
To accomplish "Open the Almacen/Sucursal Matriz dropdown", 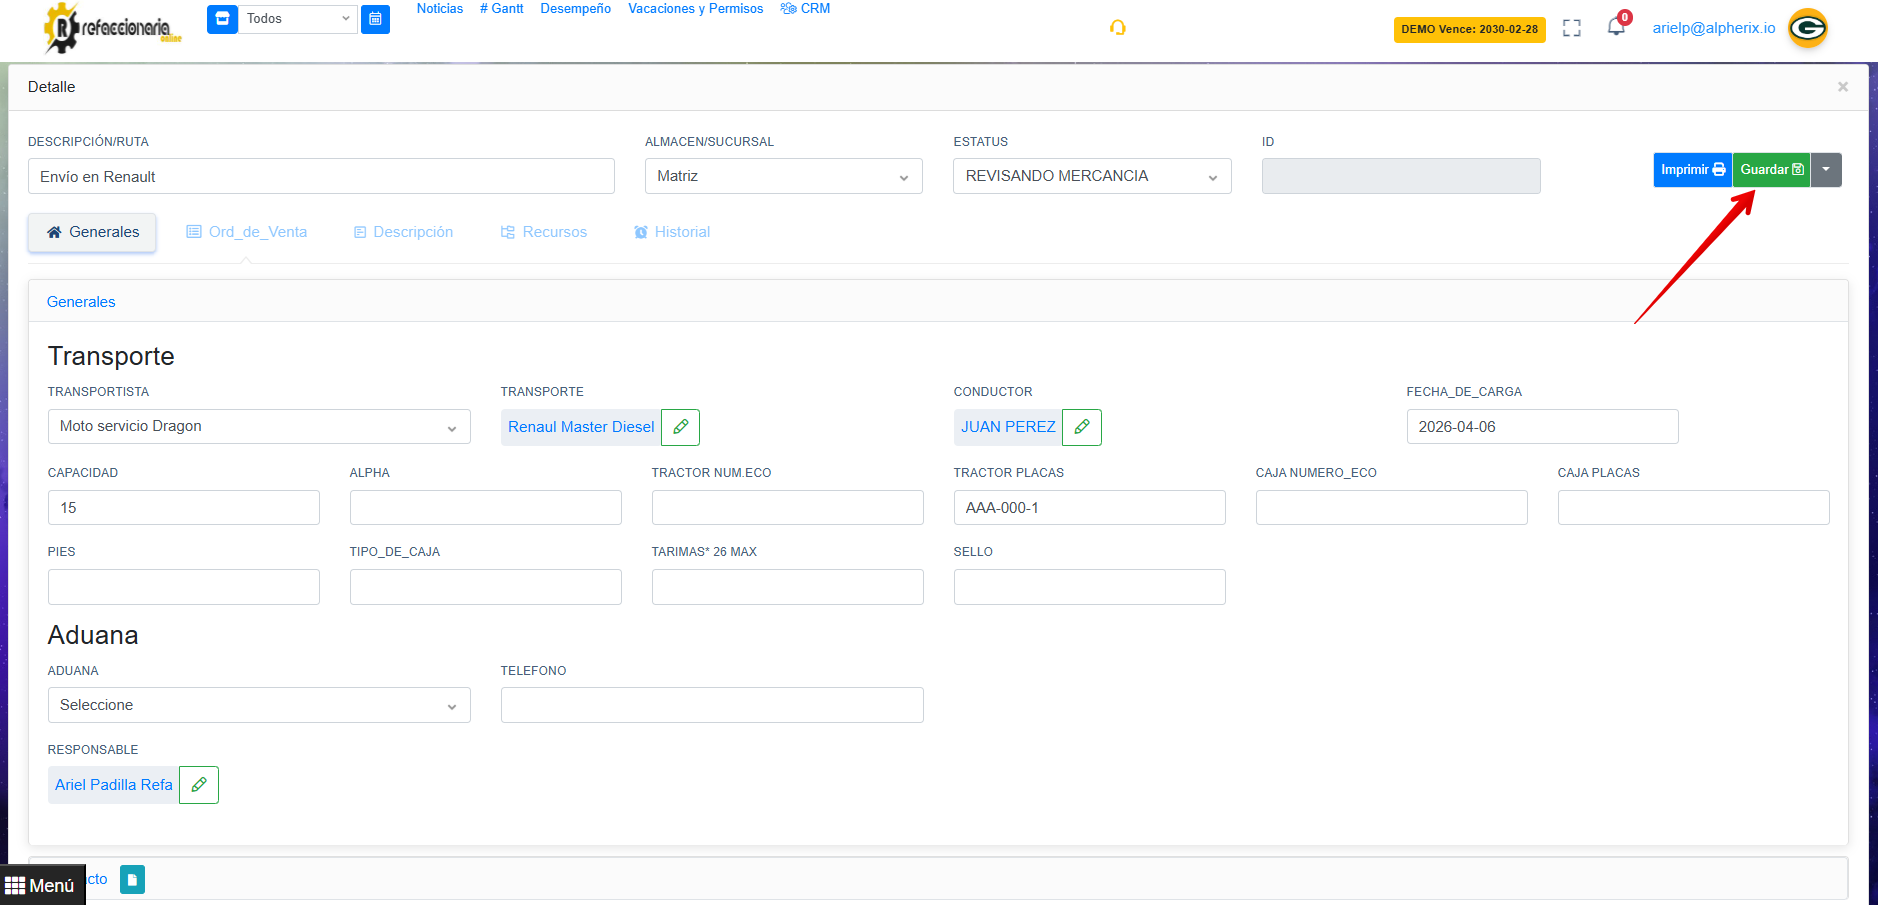I will pyautogui.click(x=783, y=176).
